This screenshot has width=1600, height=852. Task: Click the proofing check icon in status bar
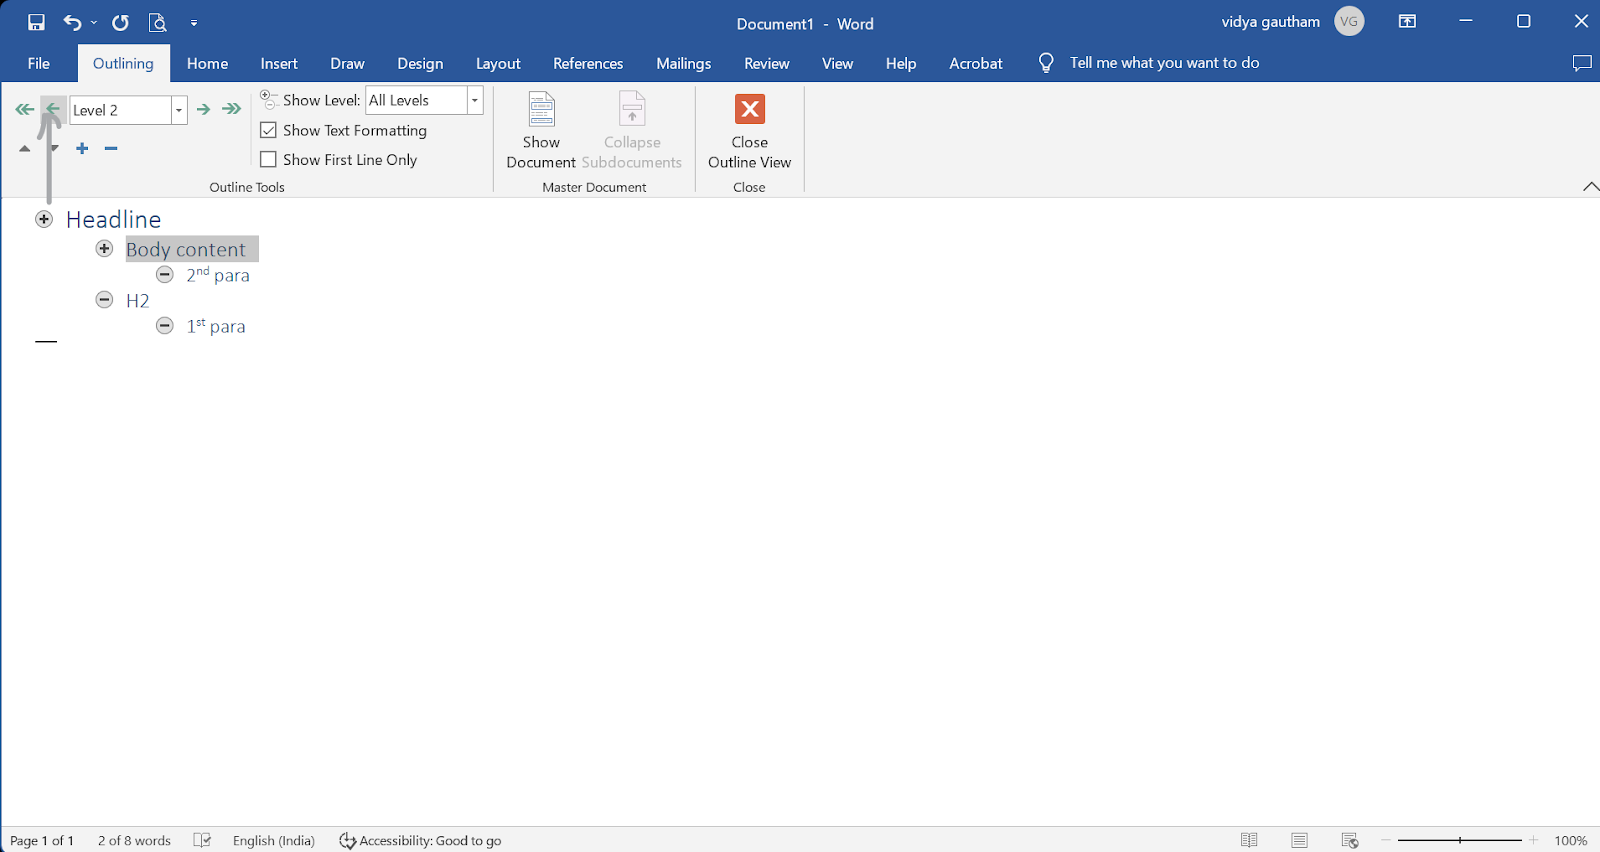tap(202, 840)
